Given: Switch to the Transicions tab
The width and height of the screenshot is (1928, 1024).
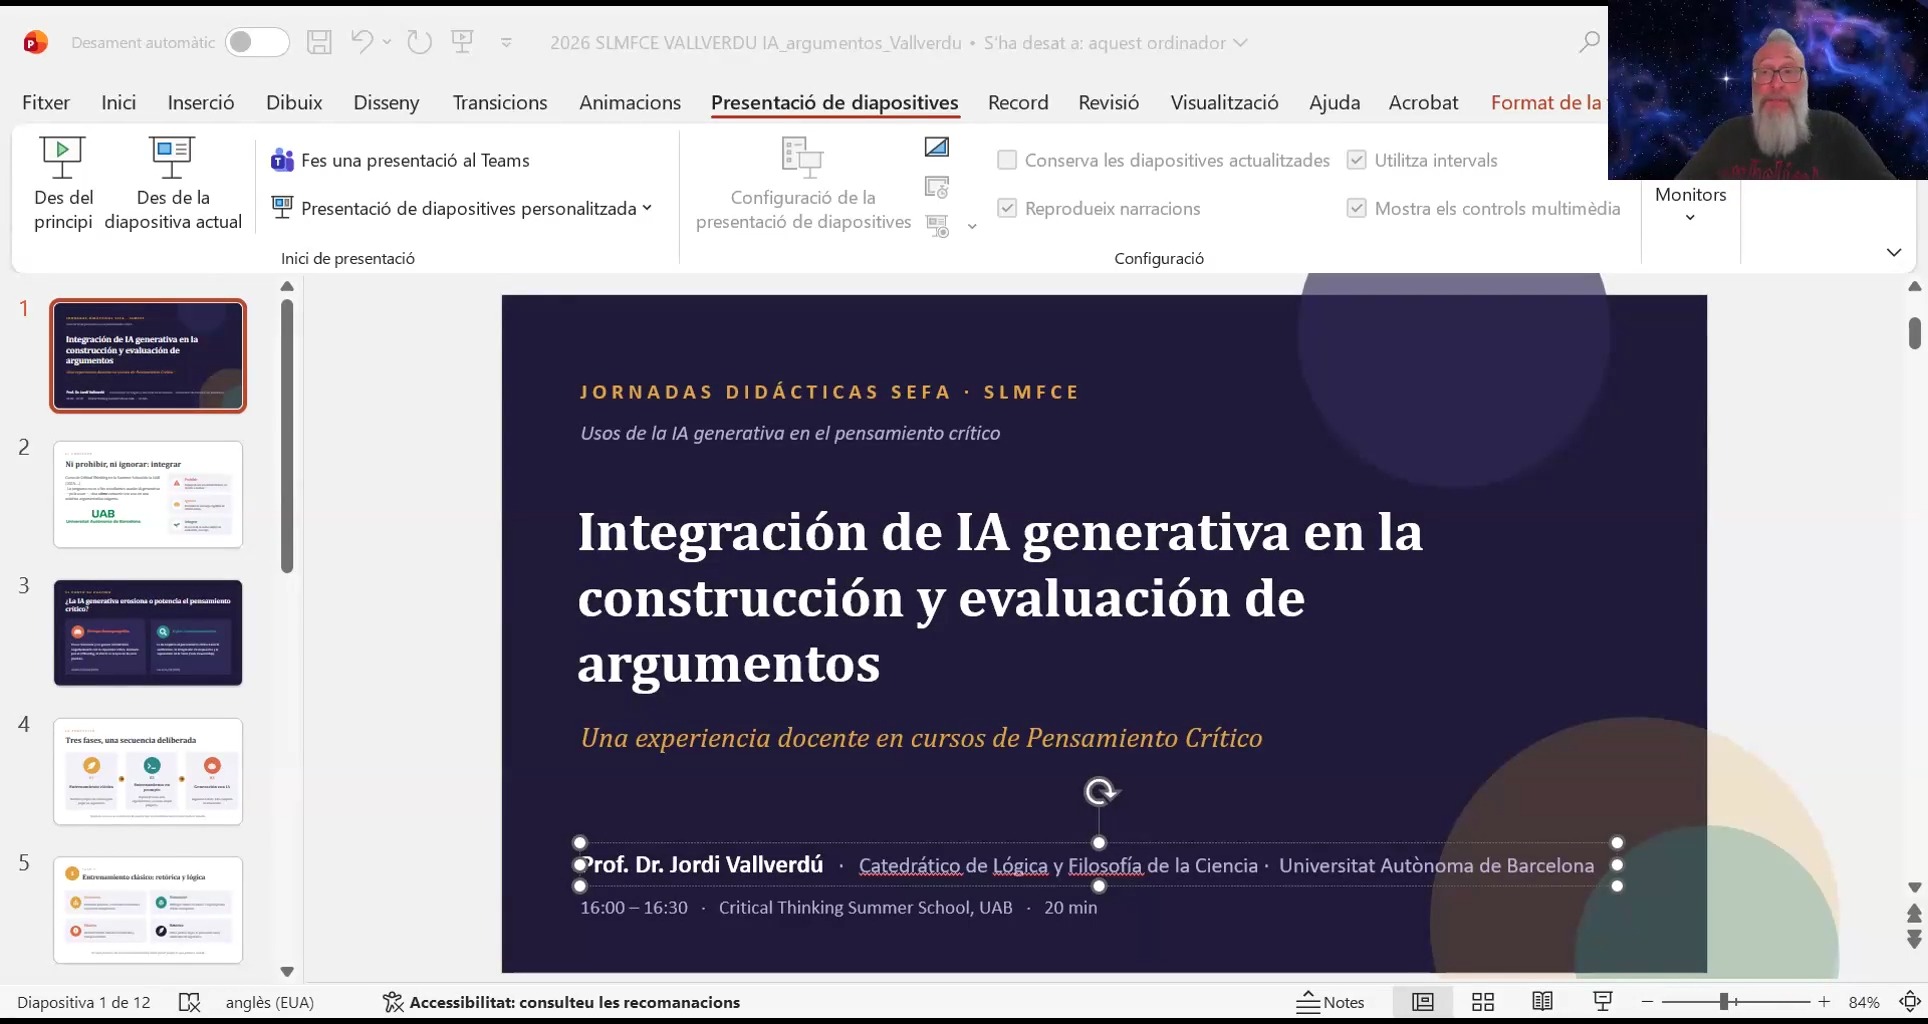Looking at the screenshot, I should pos(500,102).
